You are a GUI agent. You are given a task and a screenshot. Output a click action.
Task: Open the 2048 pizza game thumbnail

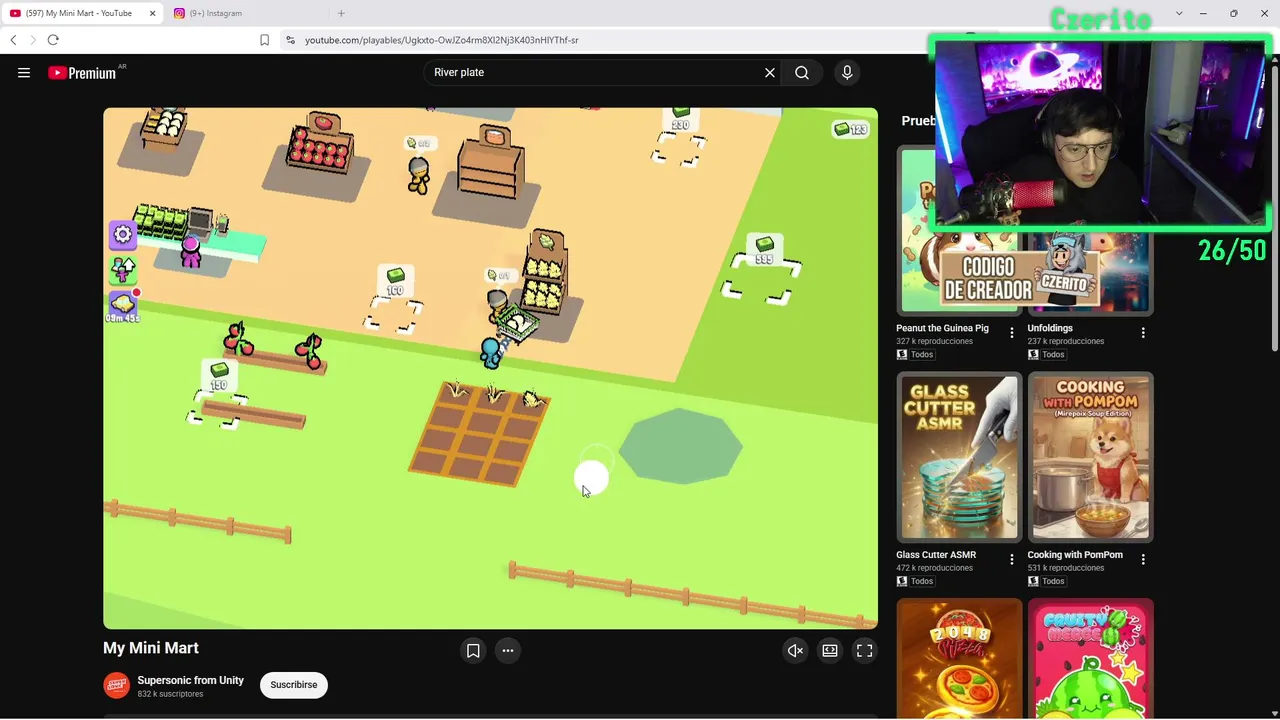(x=959, y=658)
